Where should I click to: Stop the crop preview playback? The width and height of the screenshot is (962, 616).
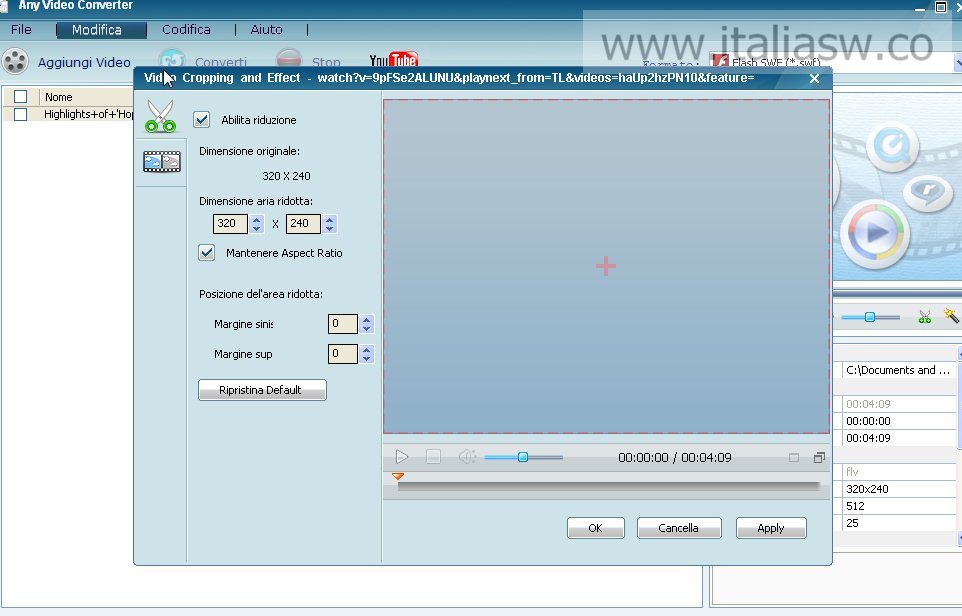[x=433, y=456]
